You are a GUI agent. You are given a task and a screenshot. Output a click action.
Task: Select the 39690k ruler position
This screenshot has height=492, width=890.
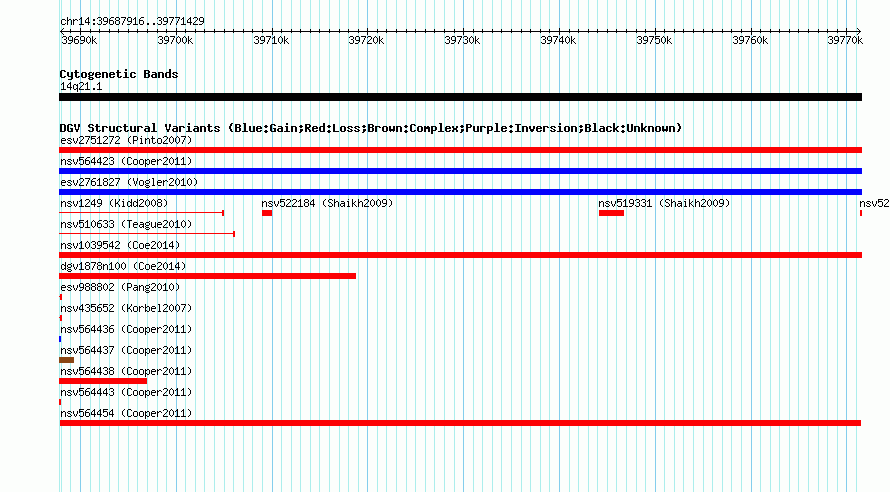point(79,40)
